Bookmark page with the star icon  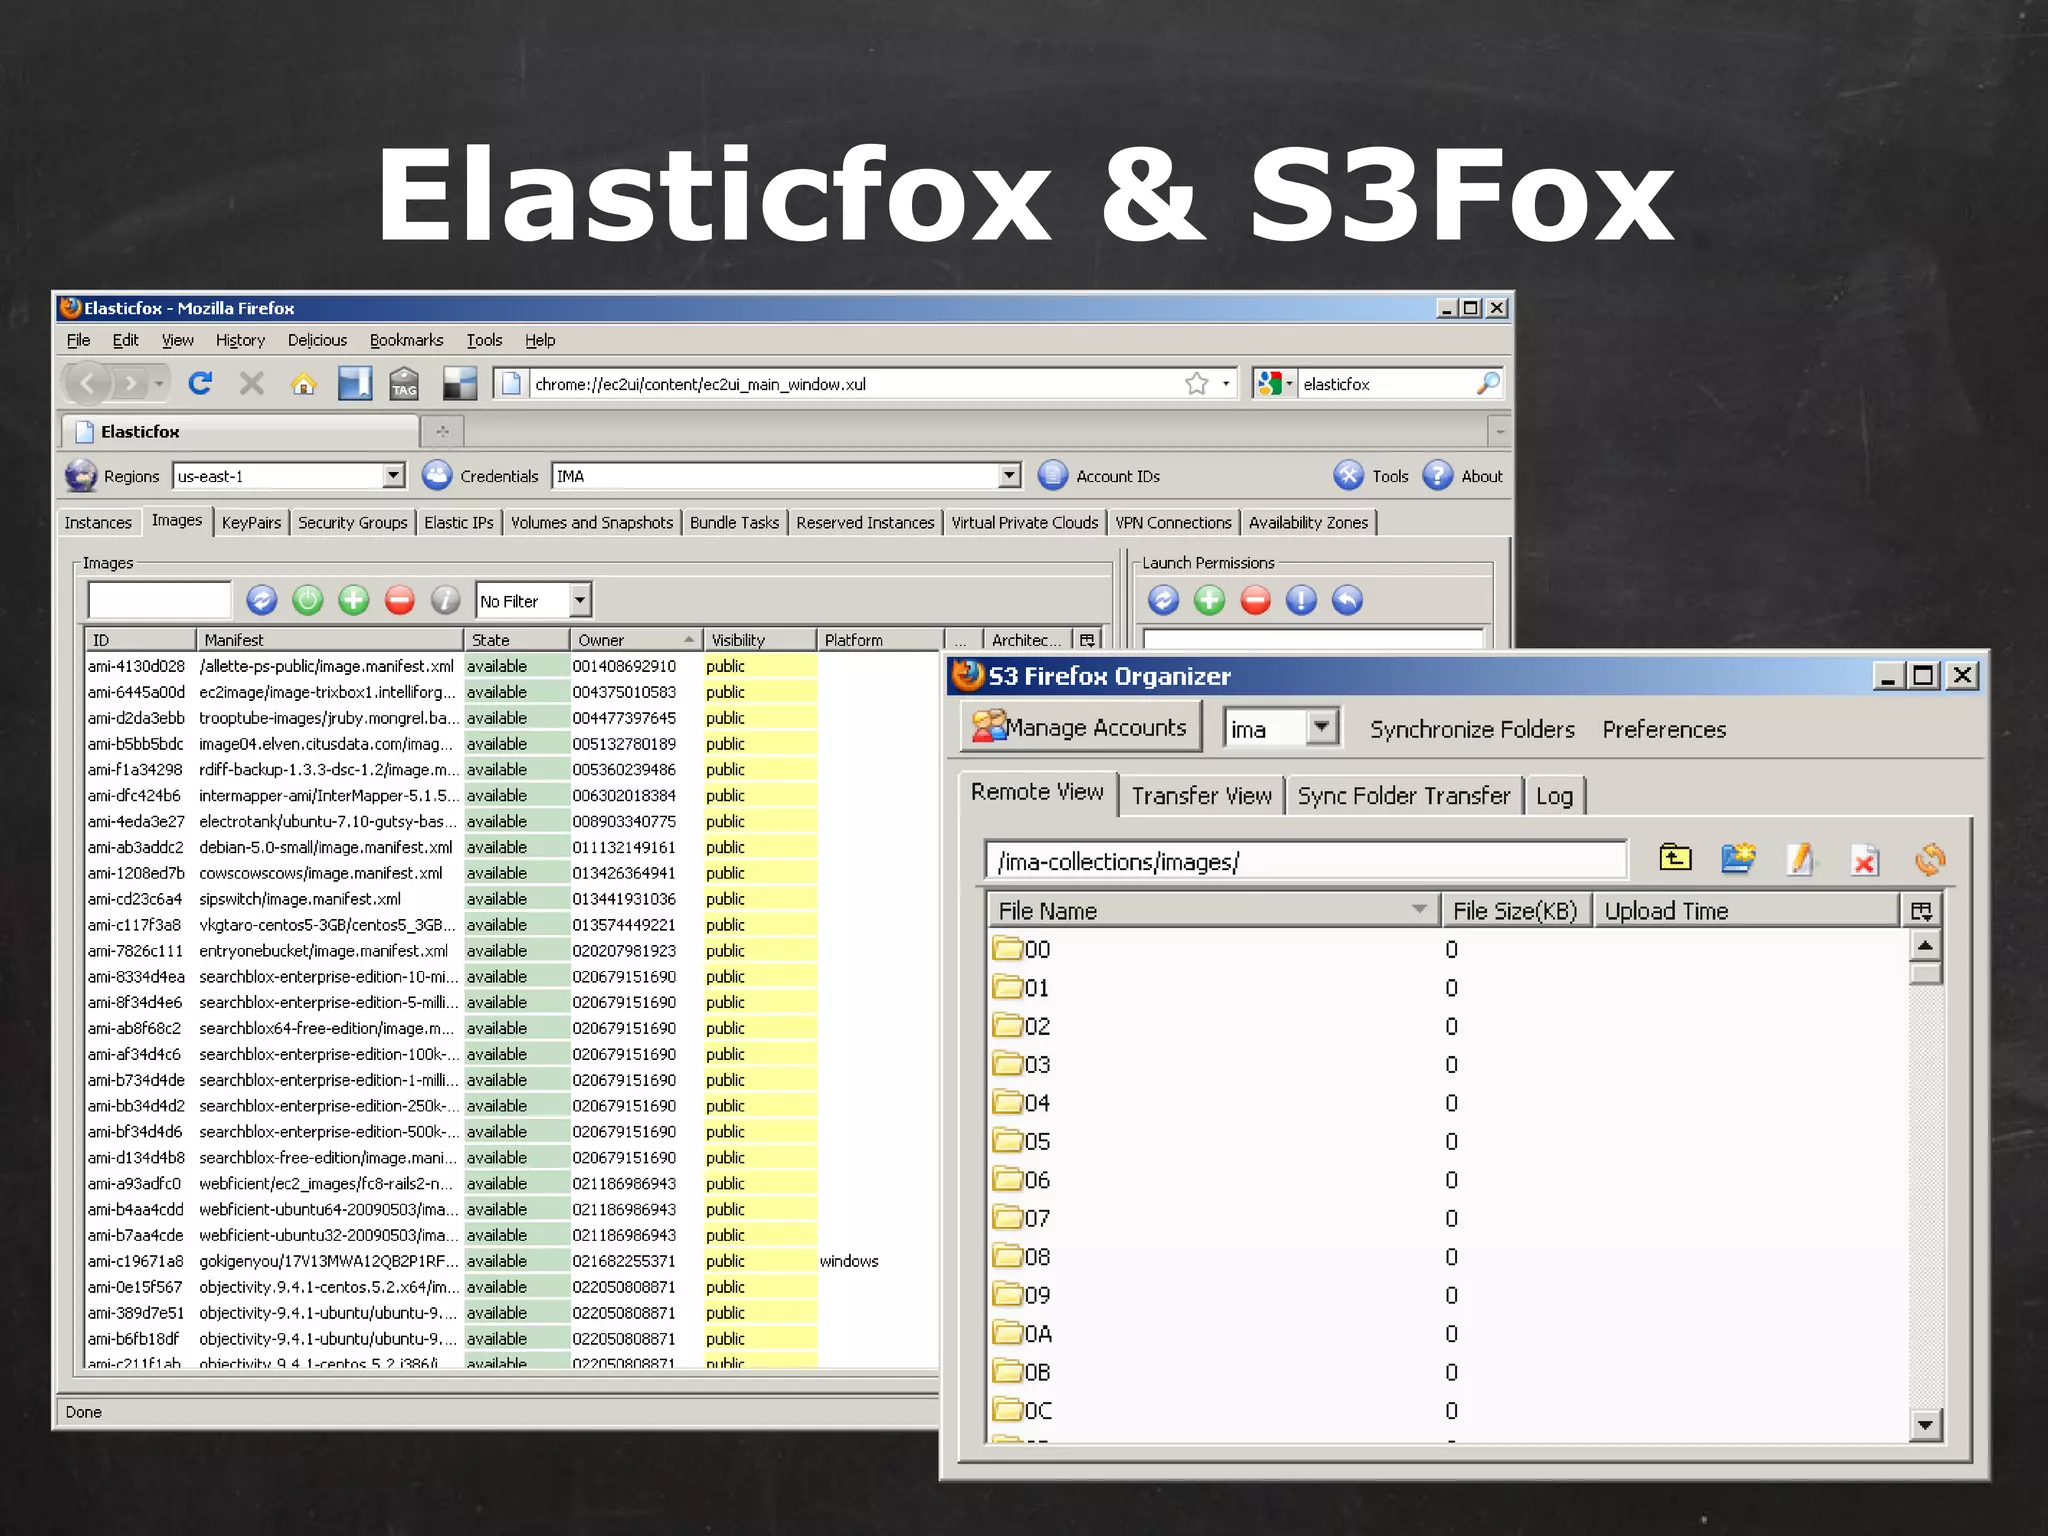pos(1197,383)
